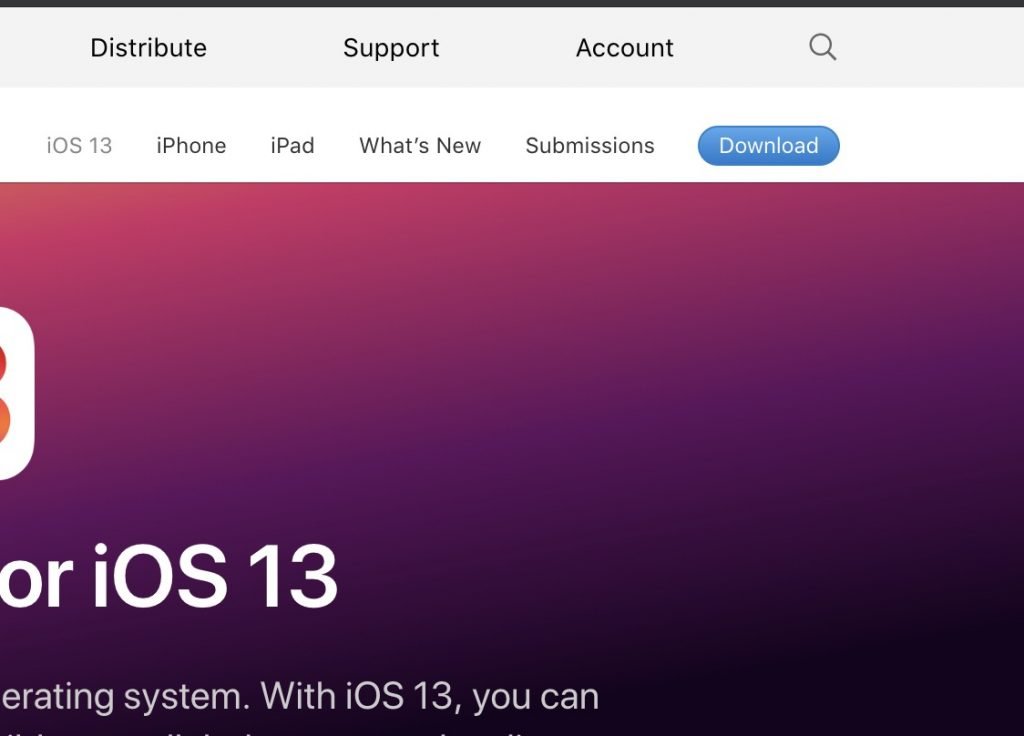
Task: Open the What's New tab
Action: point(420,145)
